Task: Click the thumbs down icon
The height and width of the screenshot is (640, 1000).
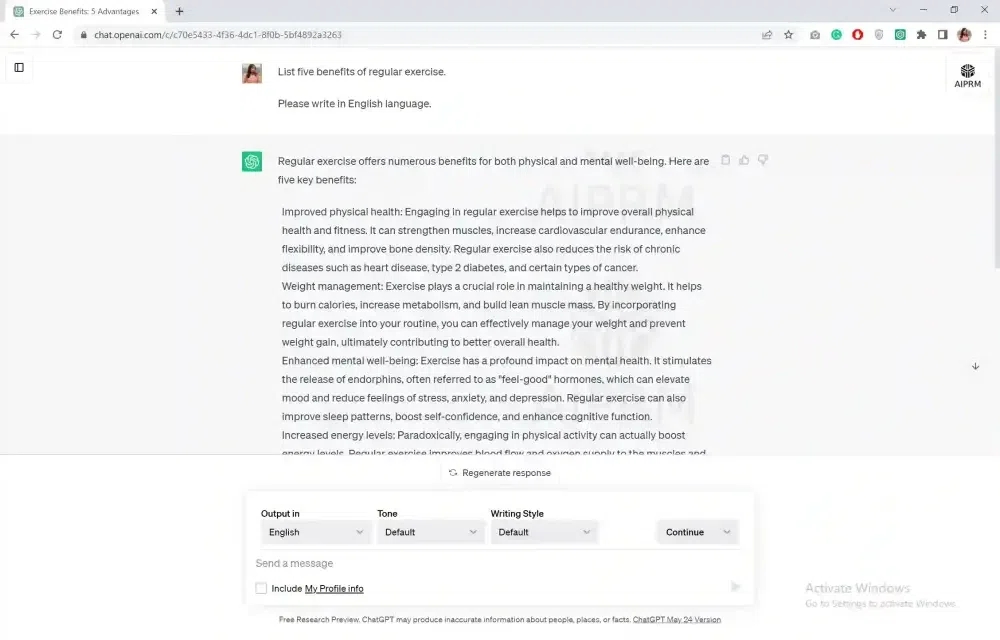Action: (763, 160)
